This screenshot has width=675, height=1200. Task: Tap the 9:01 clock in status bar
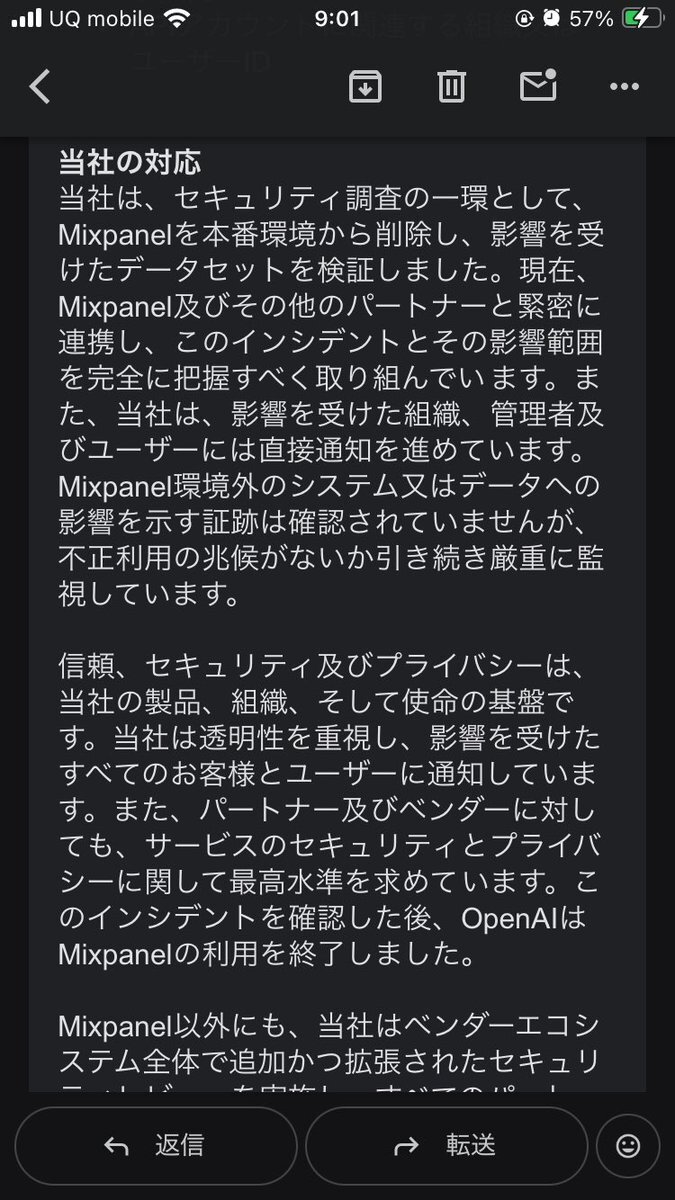337,20
